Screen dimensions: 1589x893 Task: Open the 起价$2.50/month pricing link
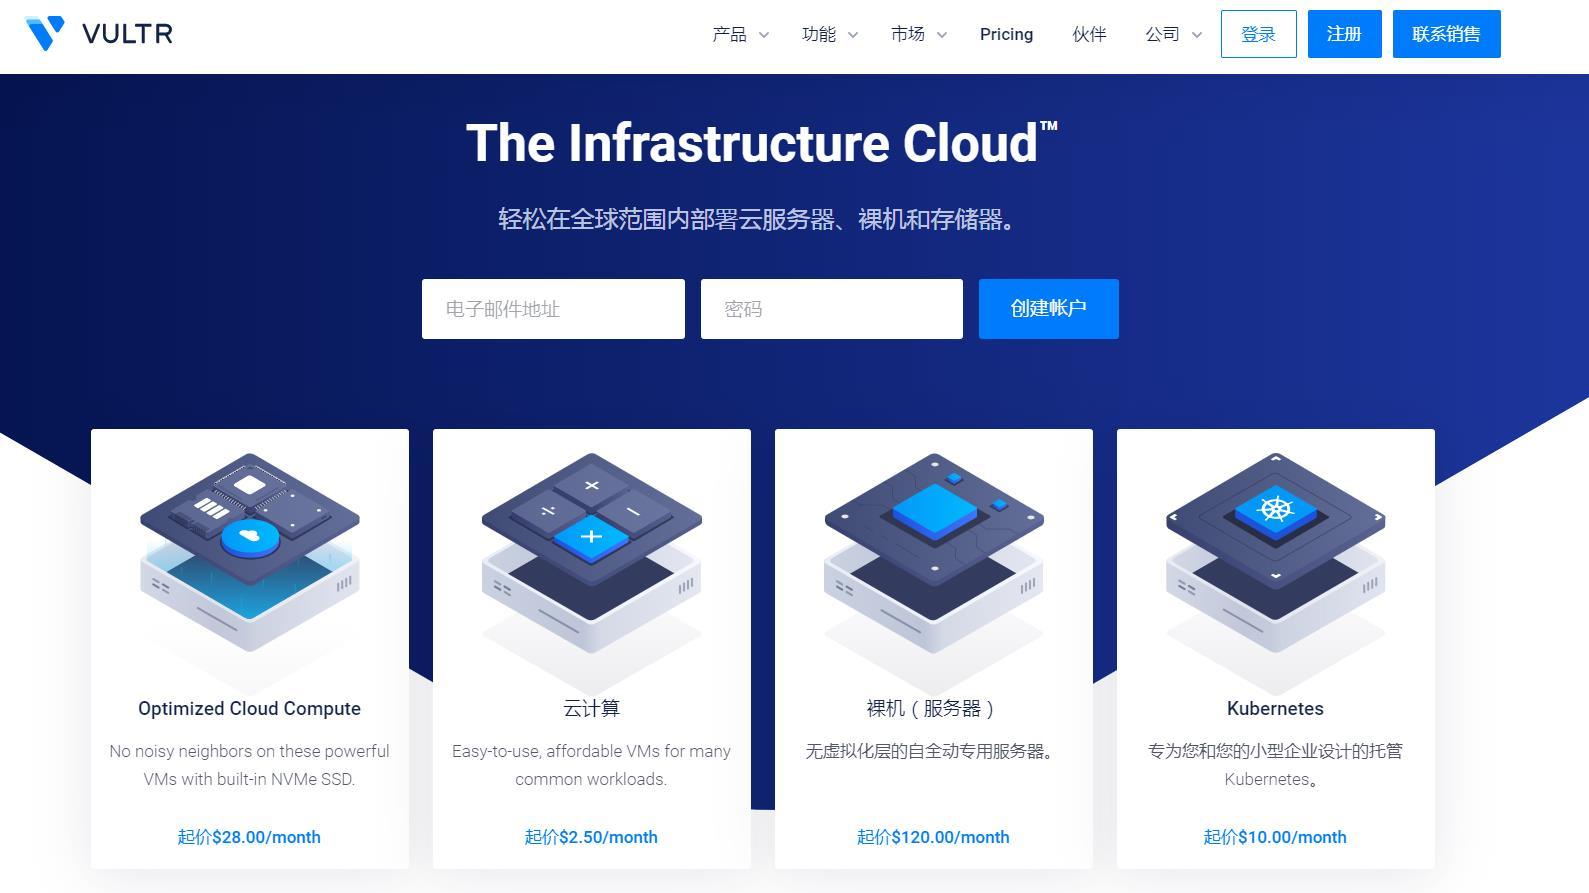591,837
